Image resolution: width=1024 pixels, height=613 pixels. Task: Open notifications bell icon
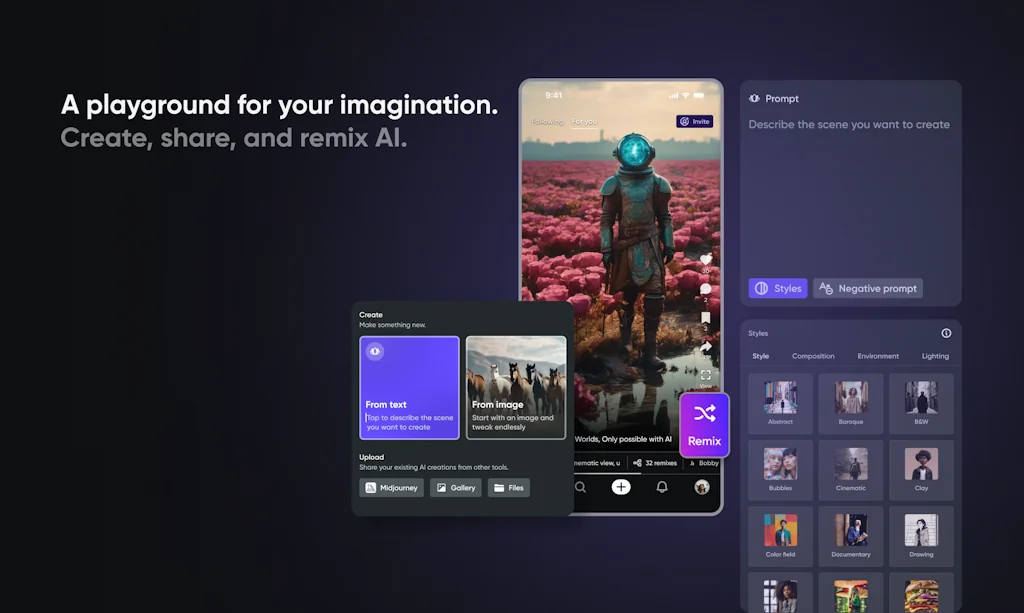click(661, 487)
